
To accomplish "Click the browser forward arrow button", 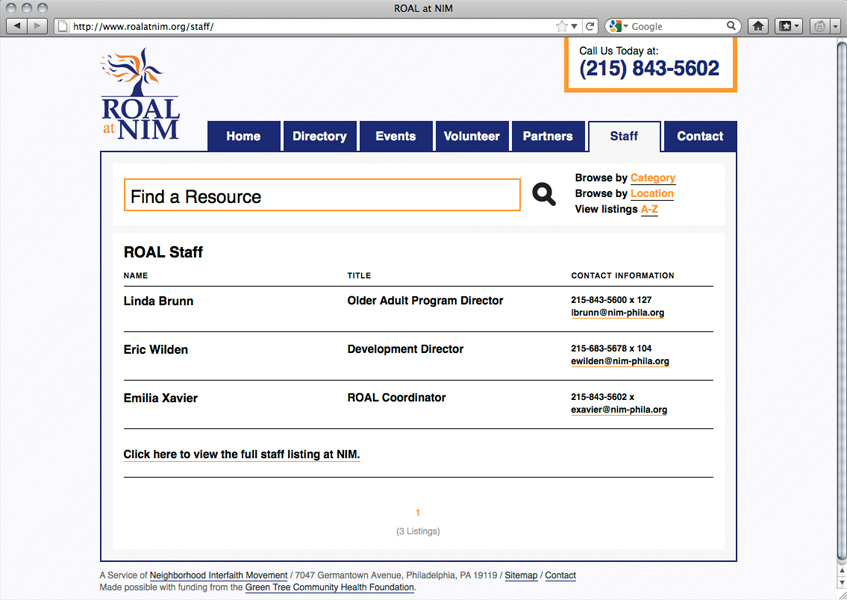I will click(x=37, y=26).
